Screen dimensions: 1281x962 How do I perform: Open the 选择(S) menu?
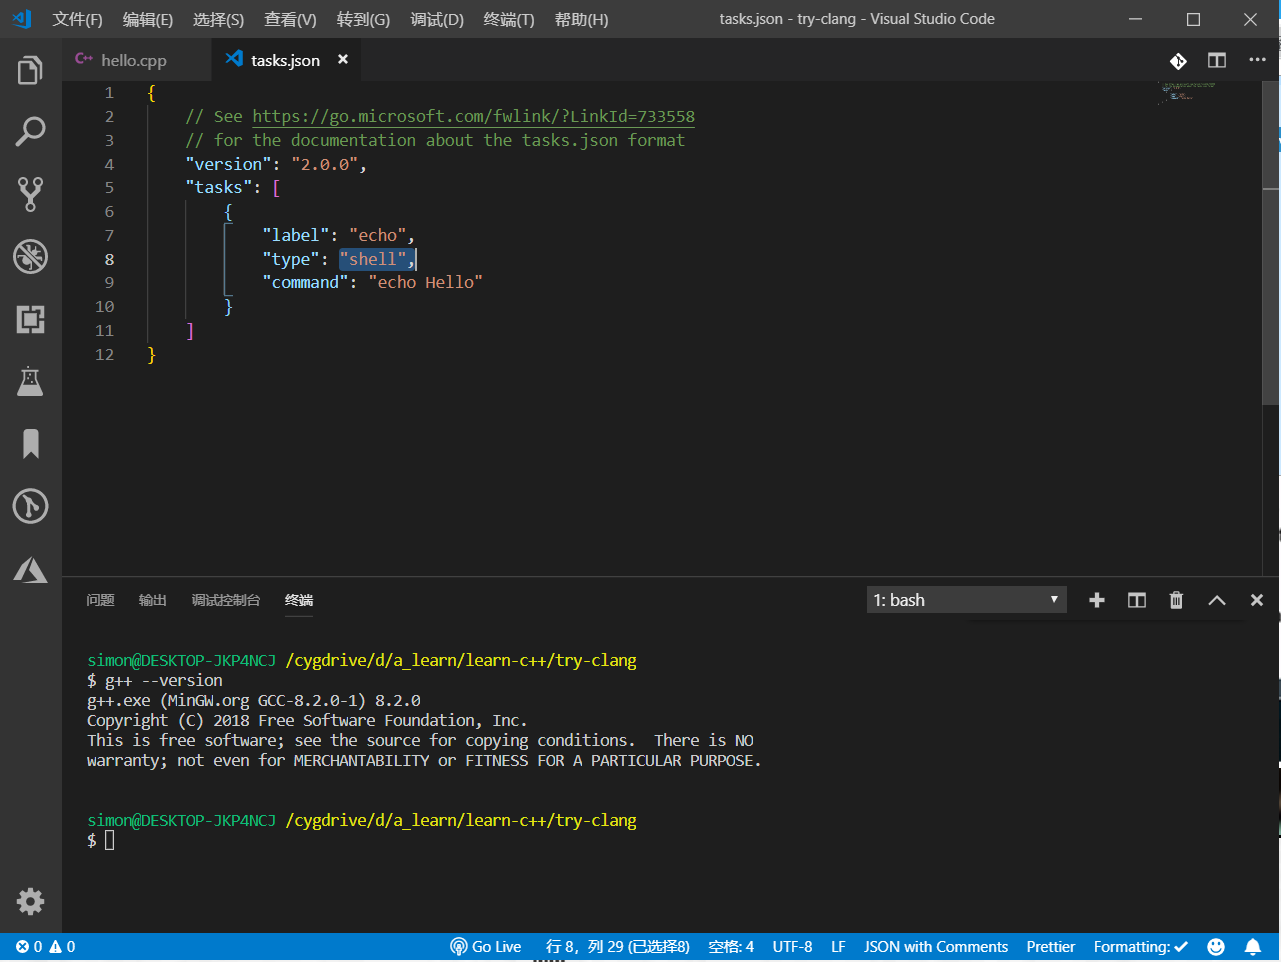[218, 19]
